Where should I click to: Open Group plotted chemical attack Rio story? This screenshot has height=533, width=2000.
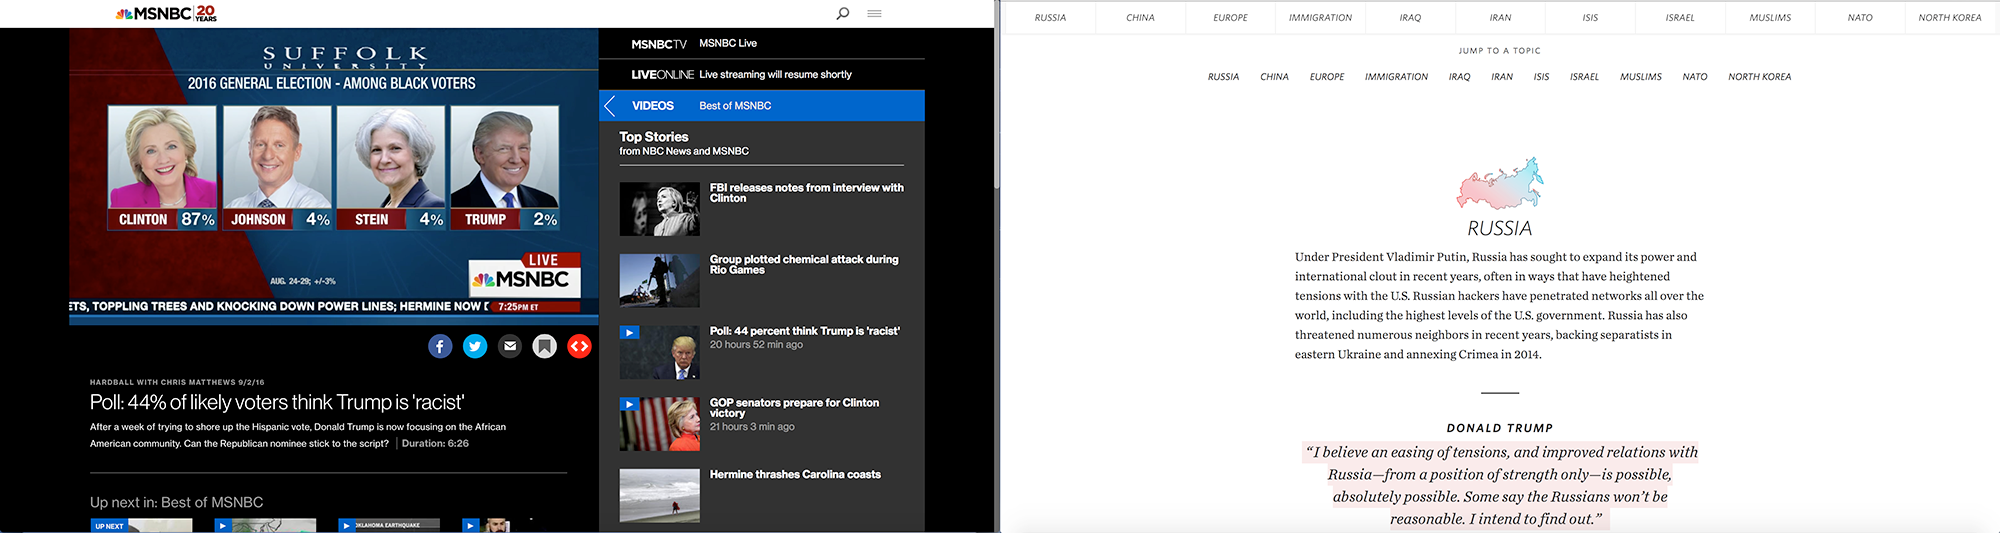click(804, 264)
